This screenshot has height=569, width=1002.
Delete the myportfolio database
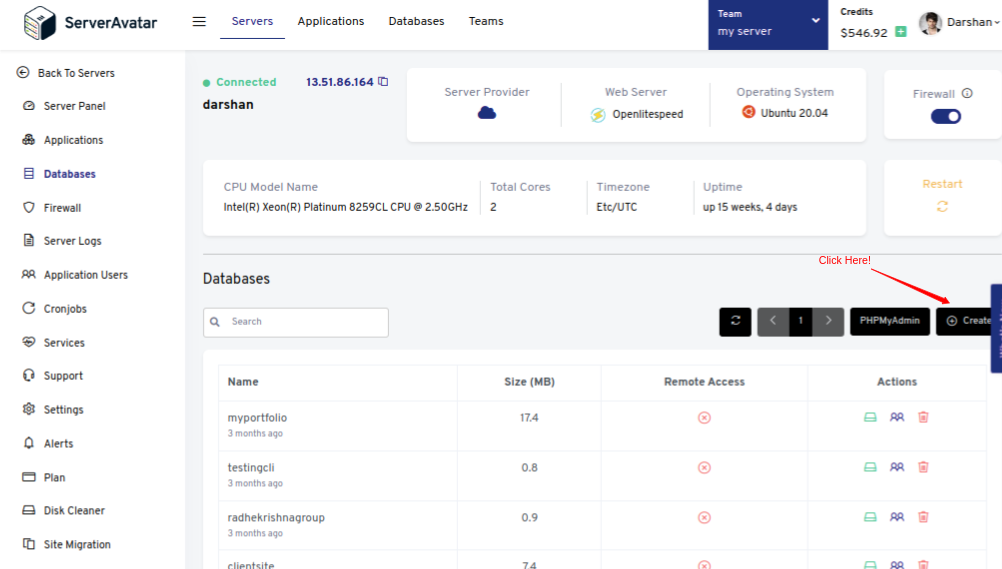pyautogui.click(x=923, y=417)
